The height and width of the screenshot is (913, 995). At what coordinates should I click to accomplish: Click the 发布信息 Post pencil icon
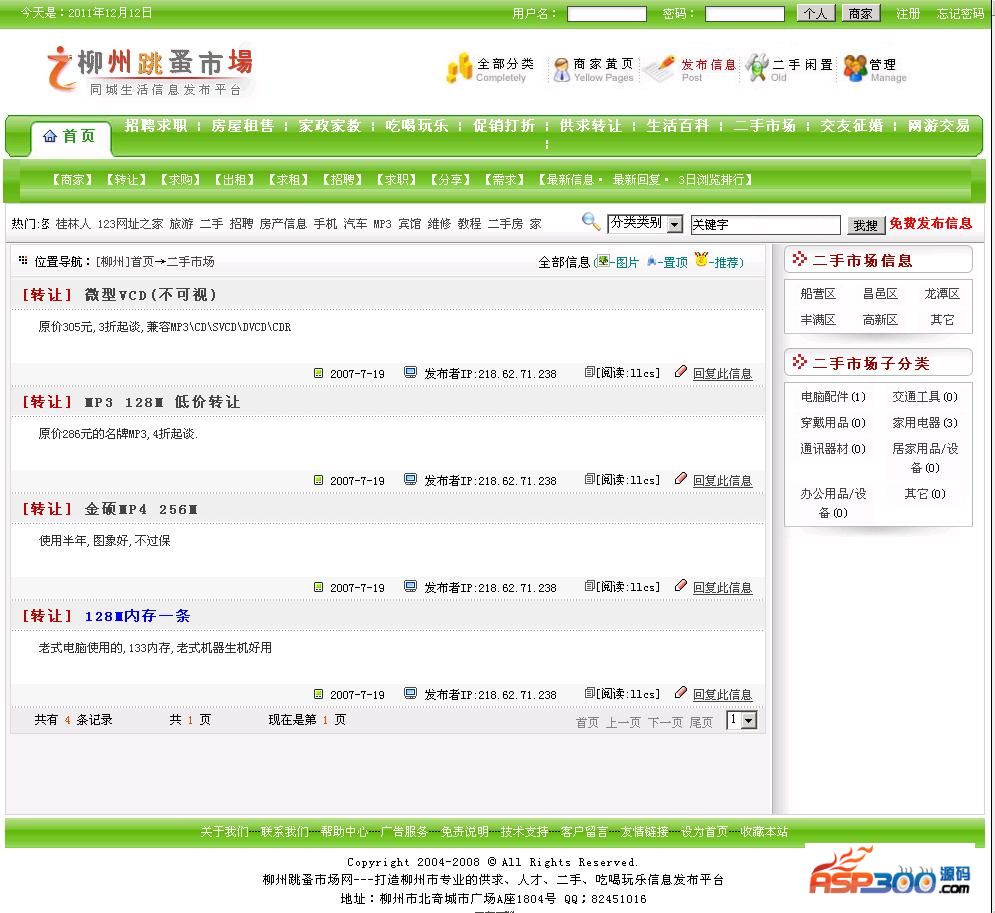[661, 68]
